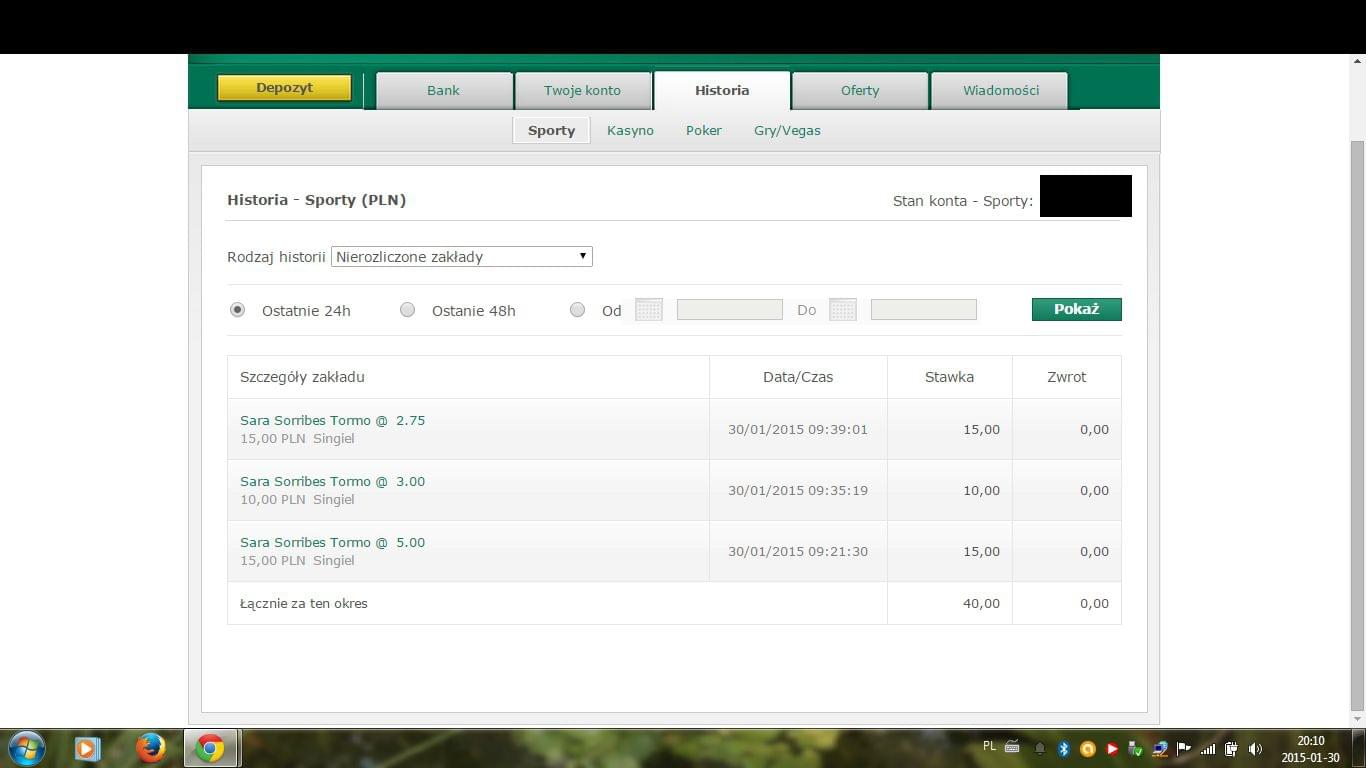Open the 'Bank' tab
This screenshot has width=1366, height=768.
tap(443, 90)
